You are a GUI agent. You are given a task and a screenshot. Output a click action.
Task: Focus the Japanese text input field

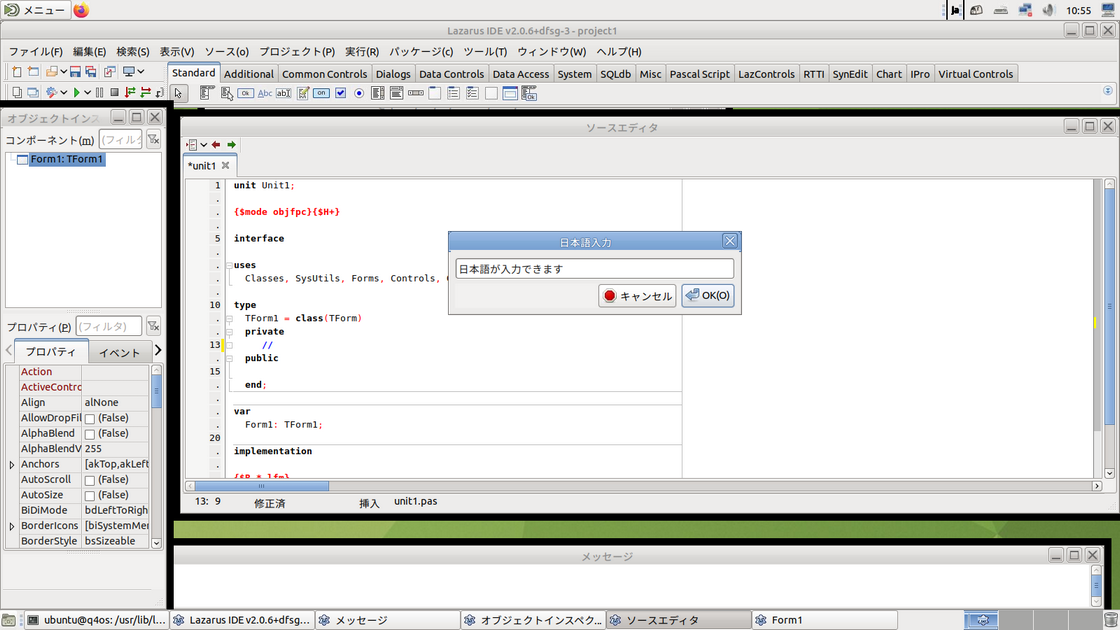[594, 268]
